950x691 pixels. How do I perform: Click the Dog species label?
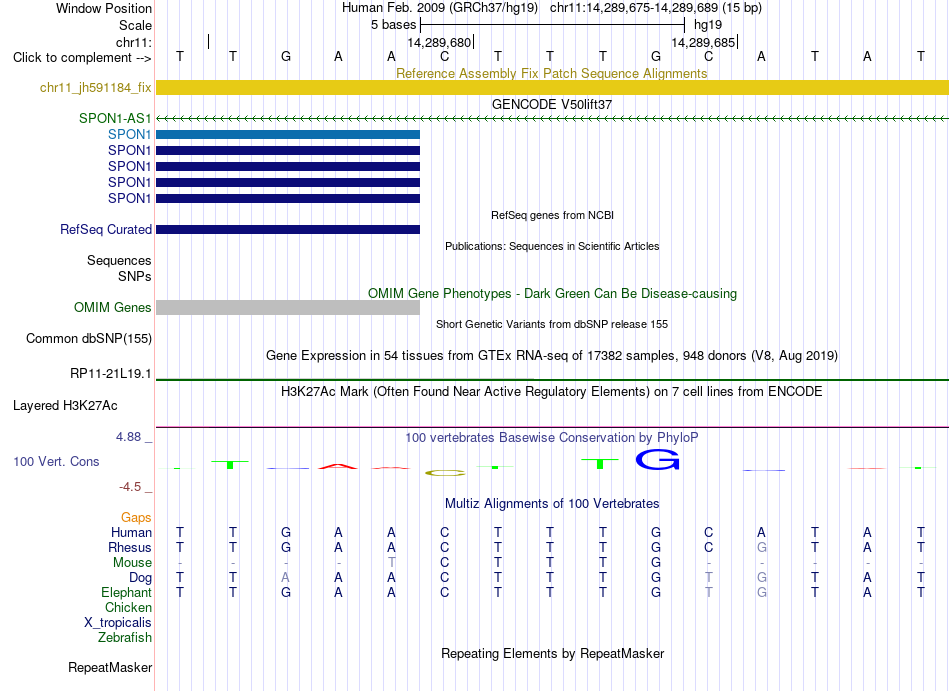pyautogui.click(x=140, y=578)
